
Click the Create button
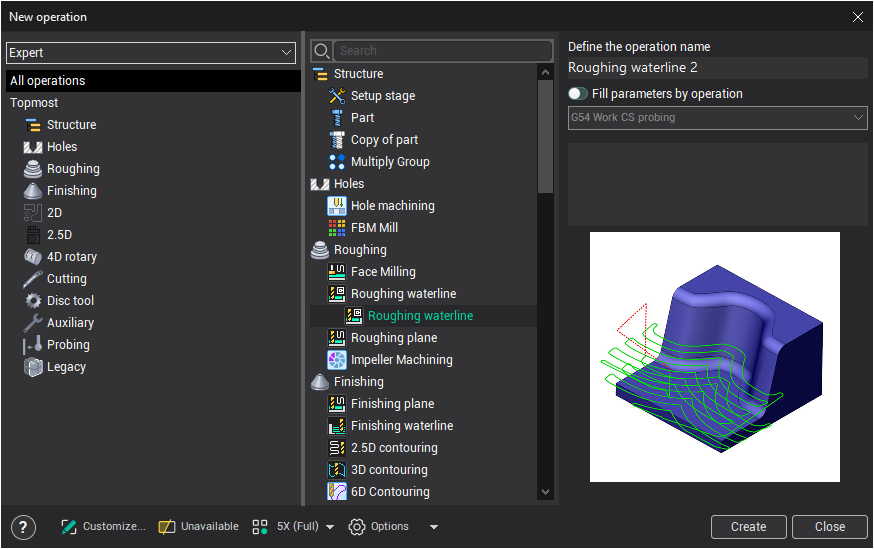(748, 527)
